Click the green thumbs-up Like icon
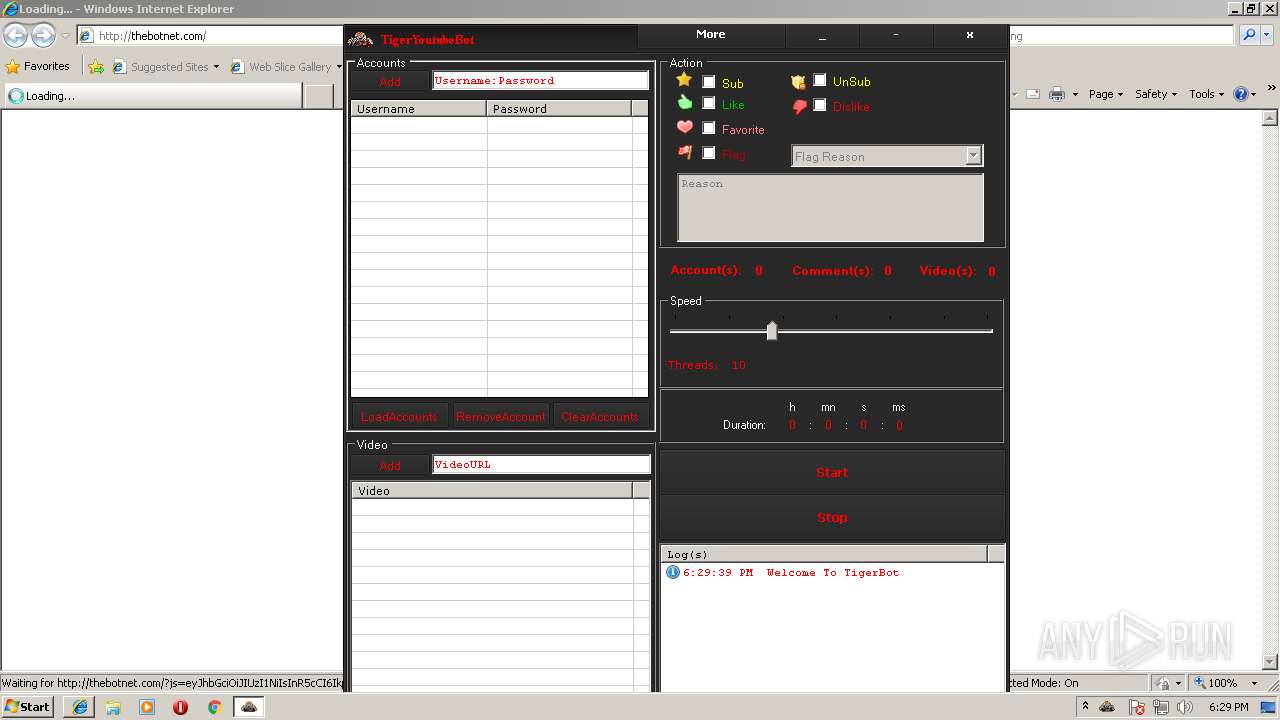The width and height of the screenshot is (1280, 720). [685, 102]
